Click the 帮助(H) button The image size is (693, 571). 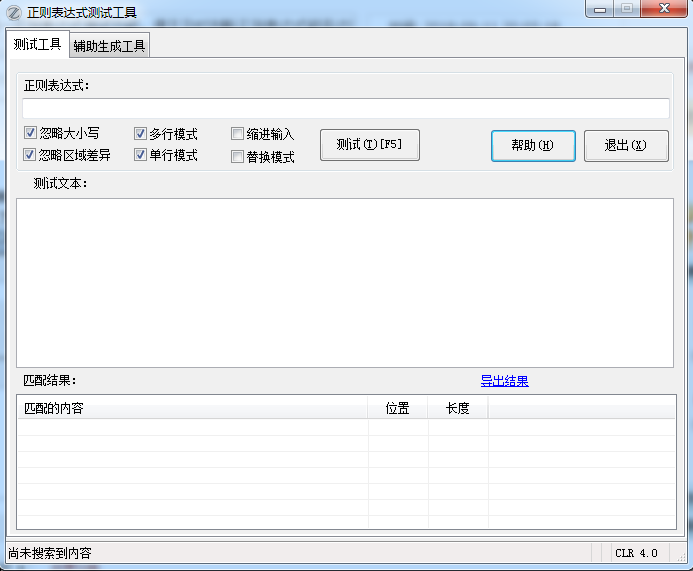[532, 145]
